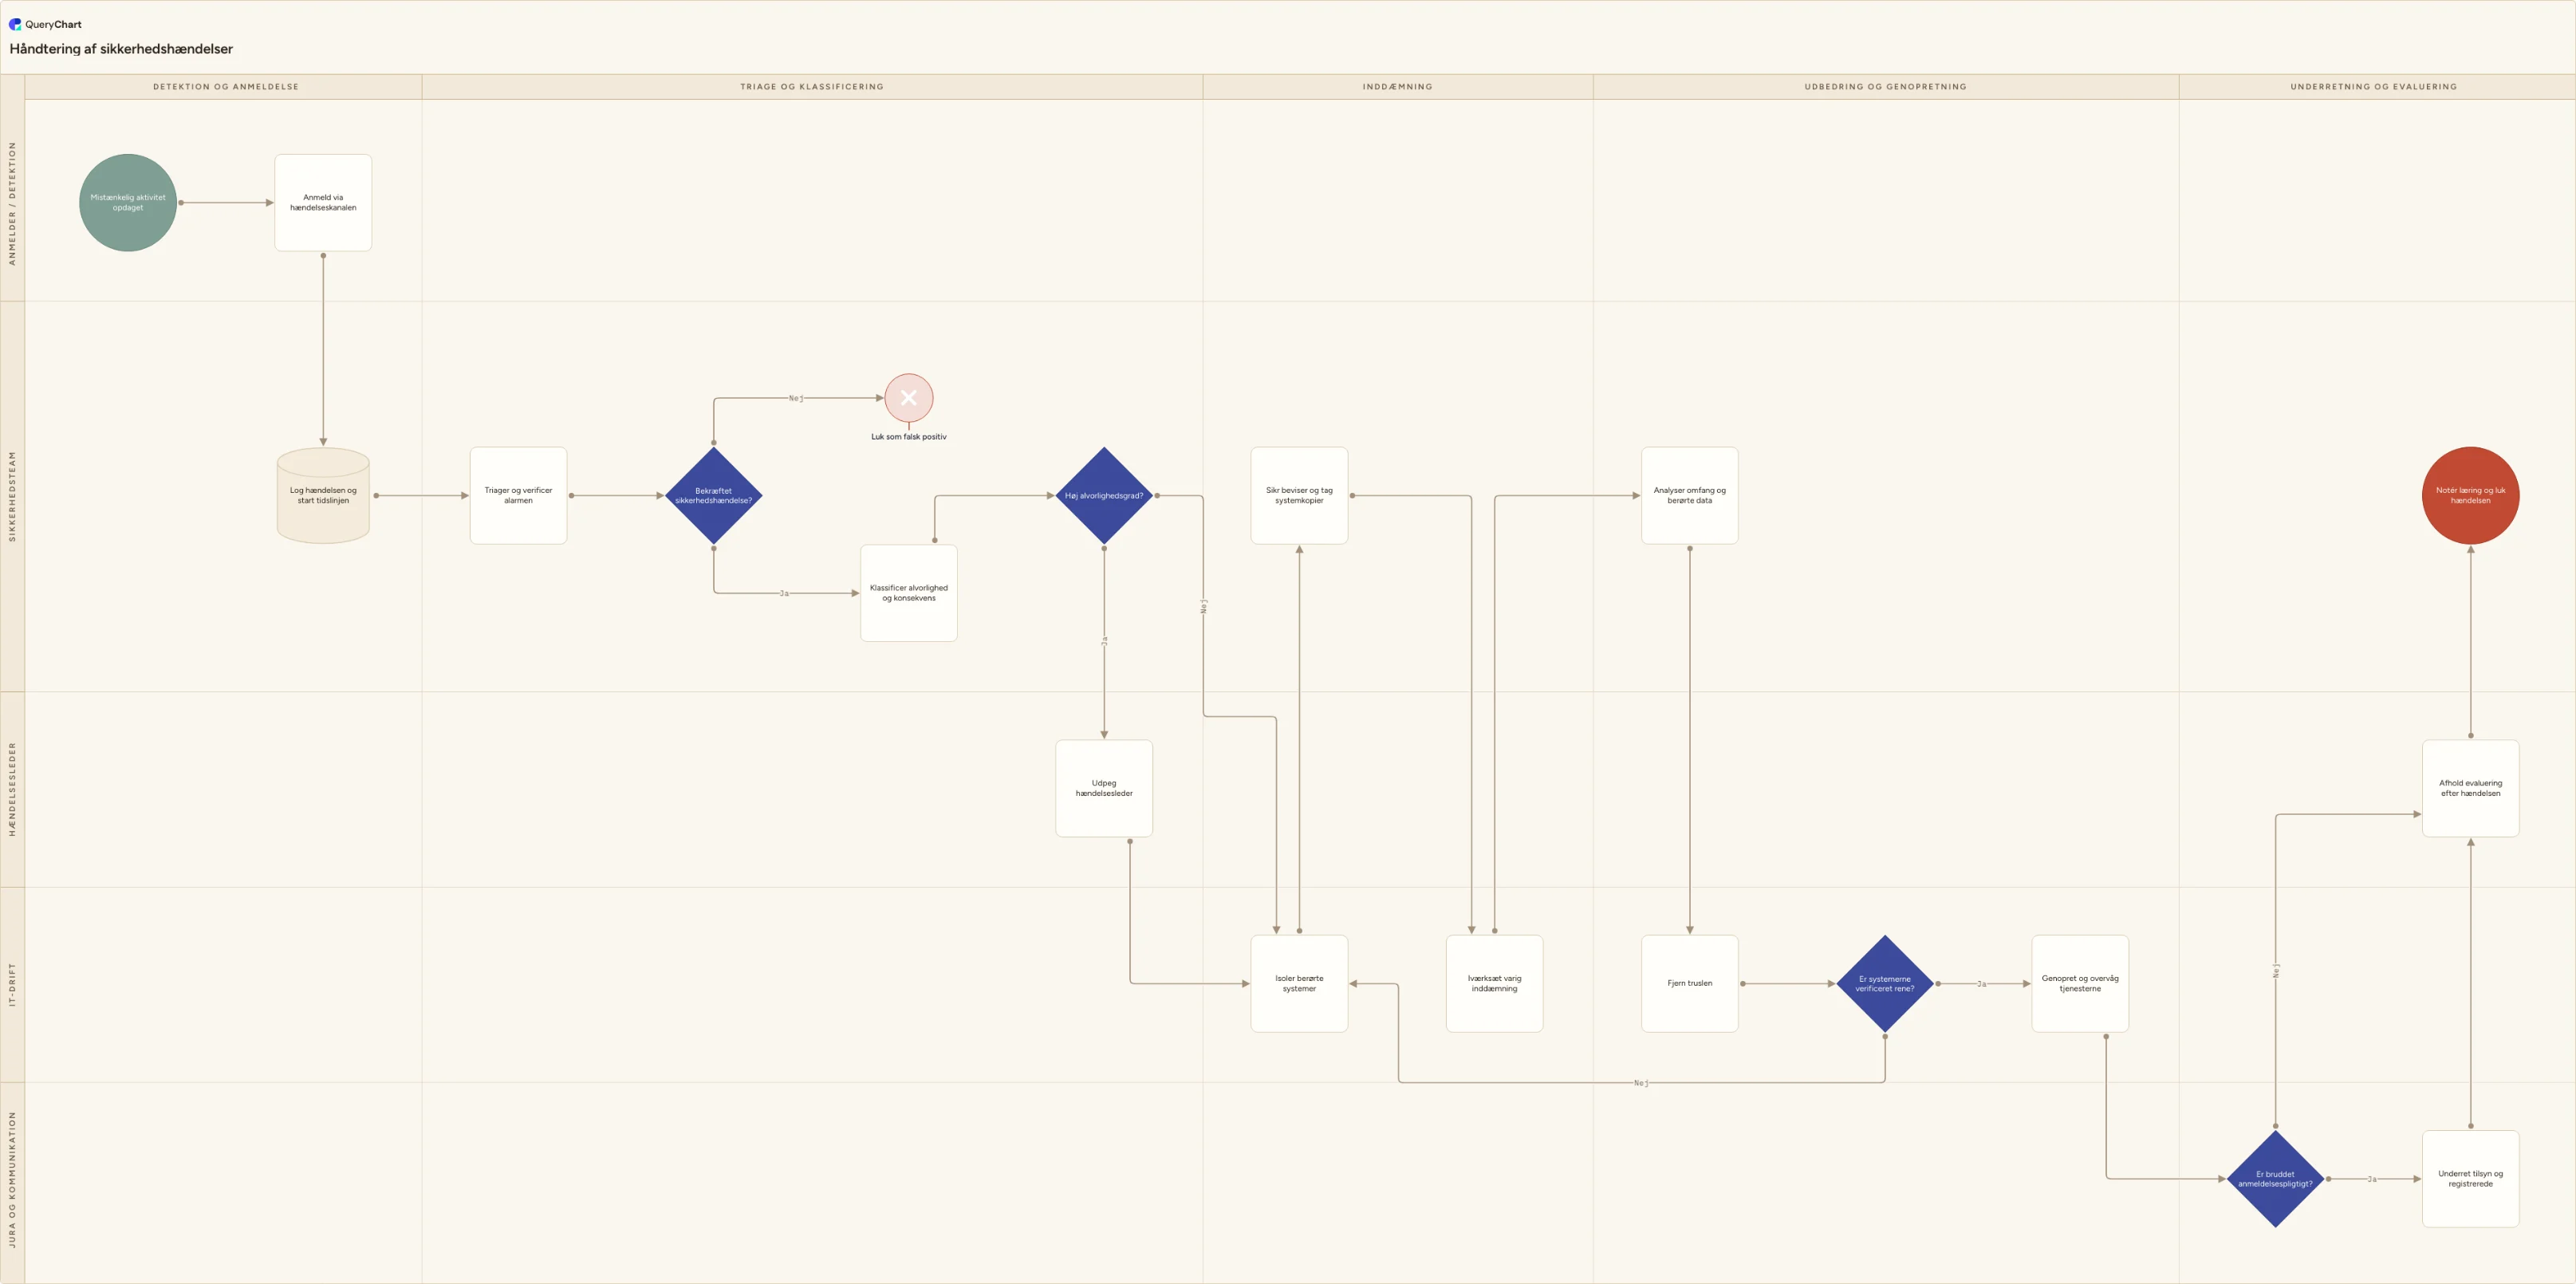2576x1284 pixels.
Task: Select the 'Triager og verificer alarmen' box
Action: [x=518, y=496]
